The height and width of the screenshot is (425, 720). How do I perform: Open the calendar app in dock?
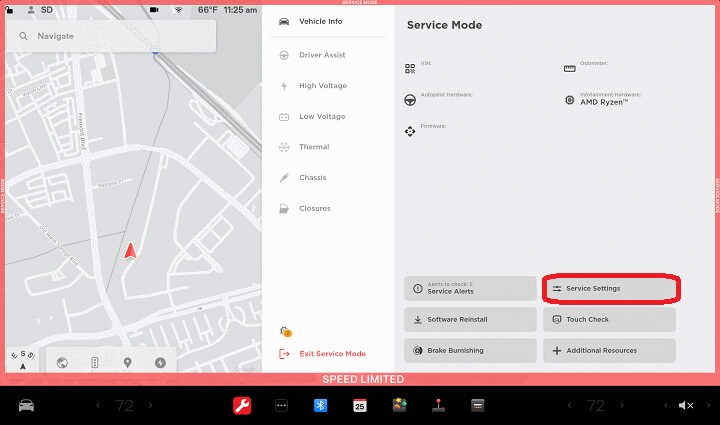359,405
